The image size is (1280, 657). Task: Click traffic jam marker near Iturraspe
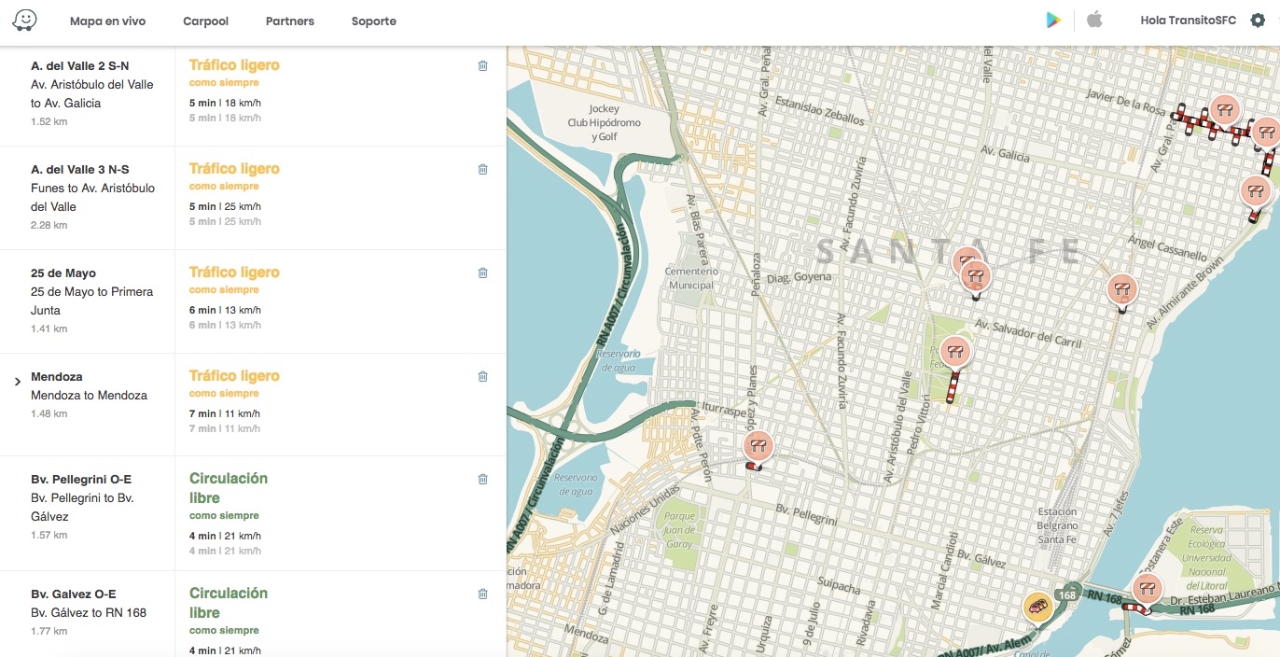click(x=758, y=446)
